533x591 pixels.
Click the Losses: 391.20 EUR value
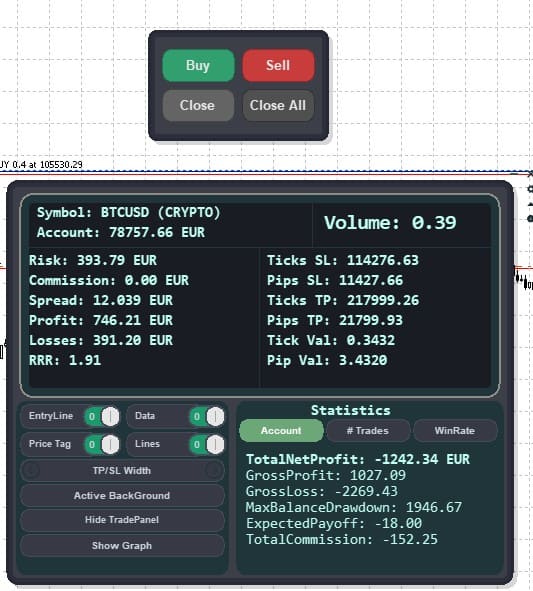click(101, 340)
